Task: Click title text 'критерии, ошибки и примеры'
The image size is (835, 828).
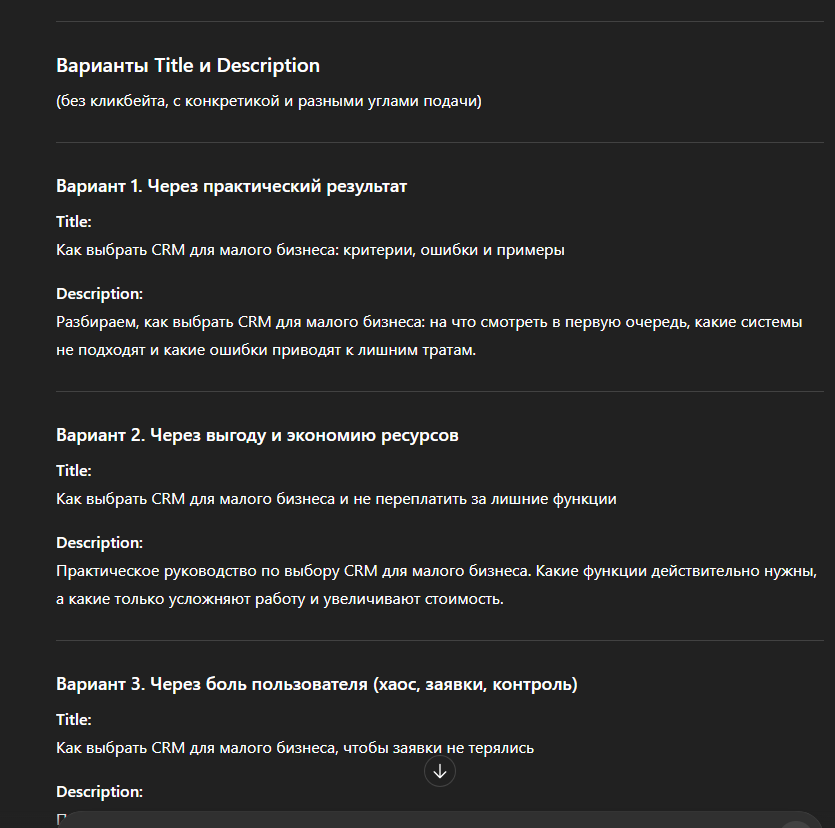Action: coord(454,250)
